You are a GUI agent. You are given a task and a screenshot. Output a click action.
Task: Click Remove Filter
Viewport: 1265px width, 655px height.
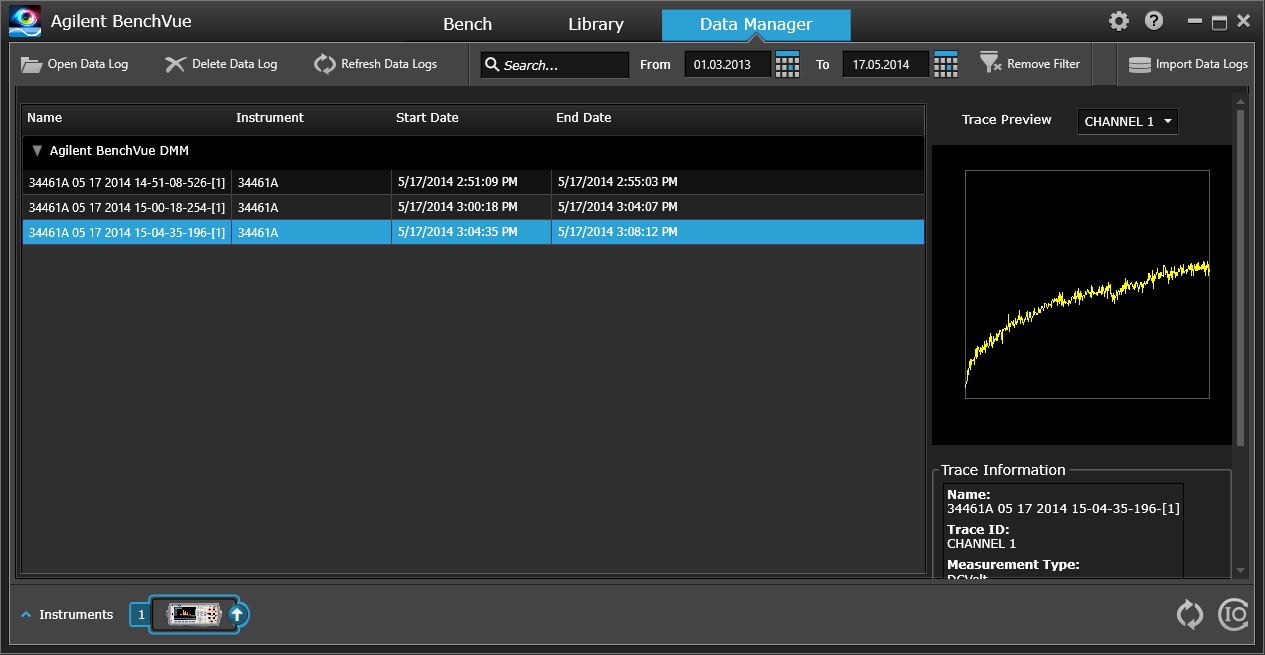click(1030, 64)
